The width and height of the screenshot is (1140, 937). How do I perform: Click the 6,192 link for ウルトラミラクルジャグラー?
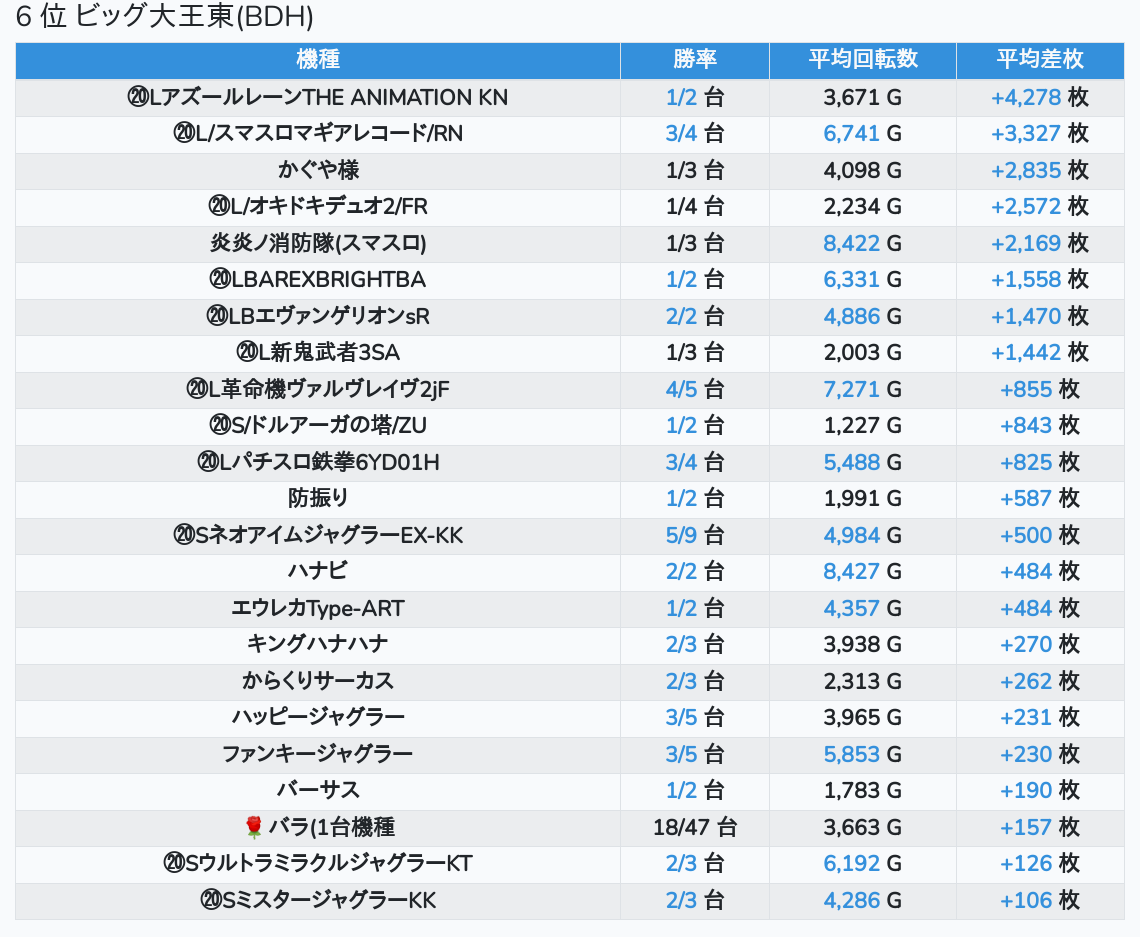click(851, 863)
